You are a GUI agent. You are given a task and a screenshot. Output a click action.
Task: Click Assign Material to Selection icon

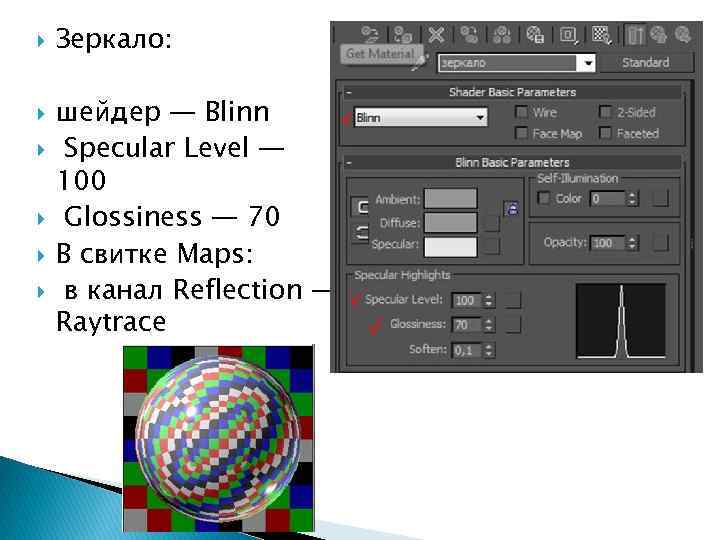pyautogui.click(x=403, y=35)
